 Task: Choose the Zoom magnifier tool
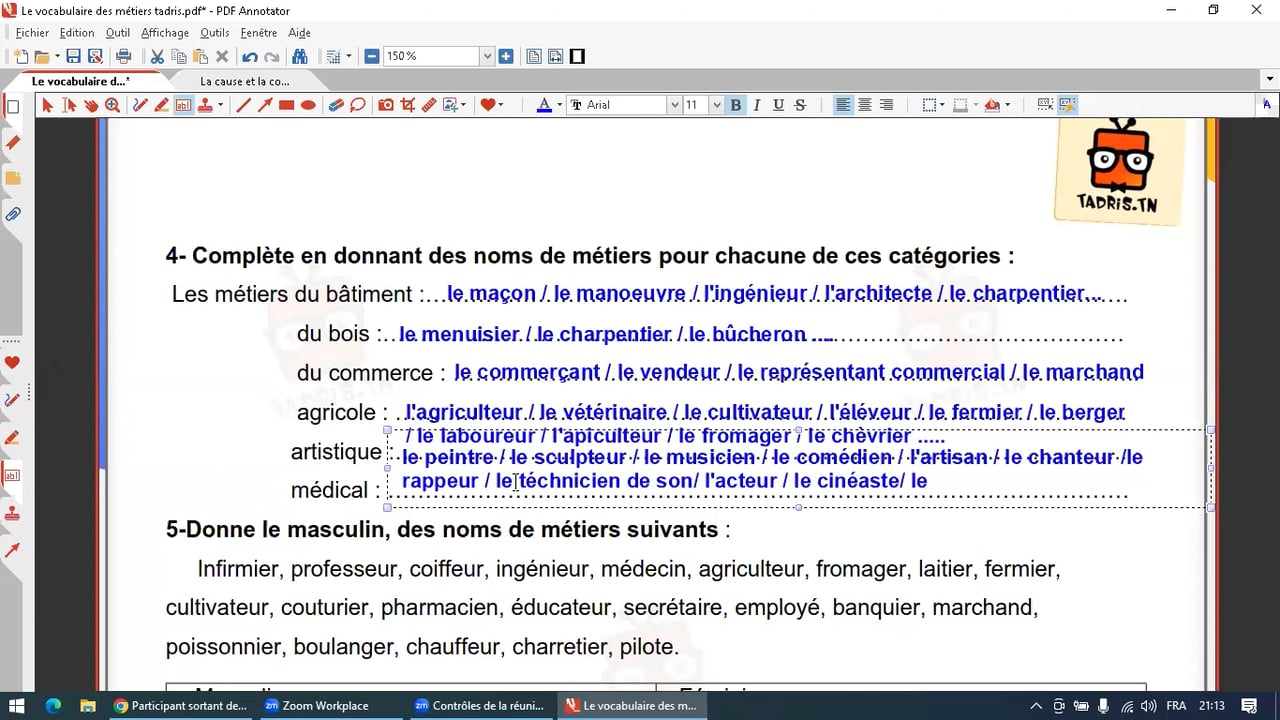pyautogui.click(x=112, y=105)
